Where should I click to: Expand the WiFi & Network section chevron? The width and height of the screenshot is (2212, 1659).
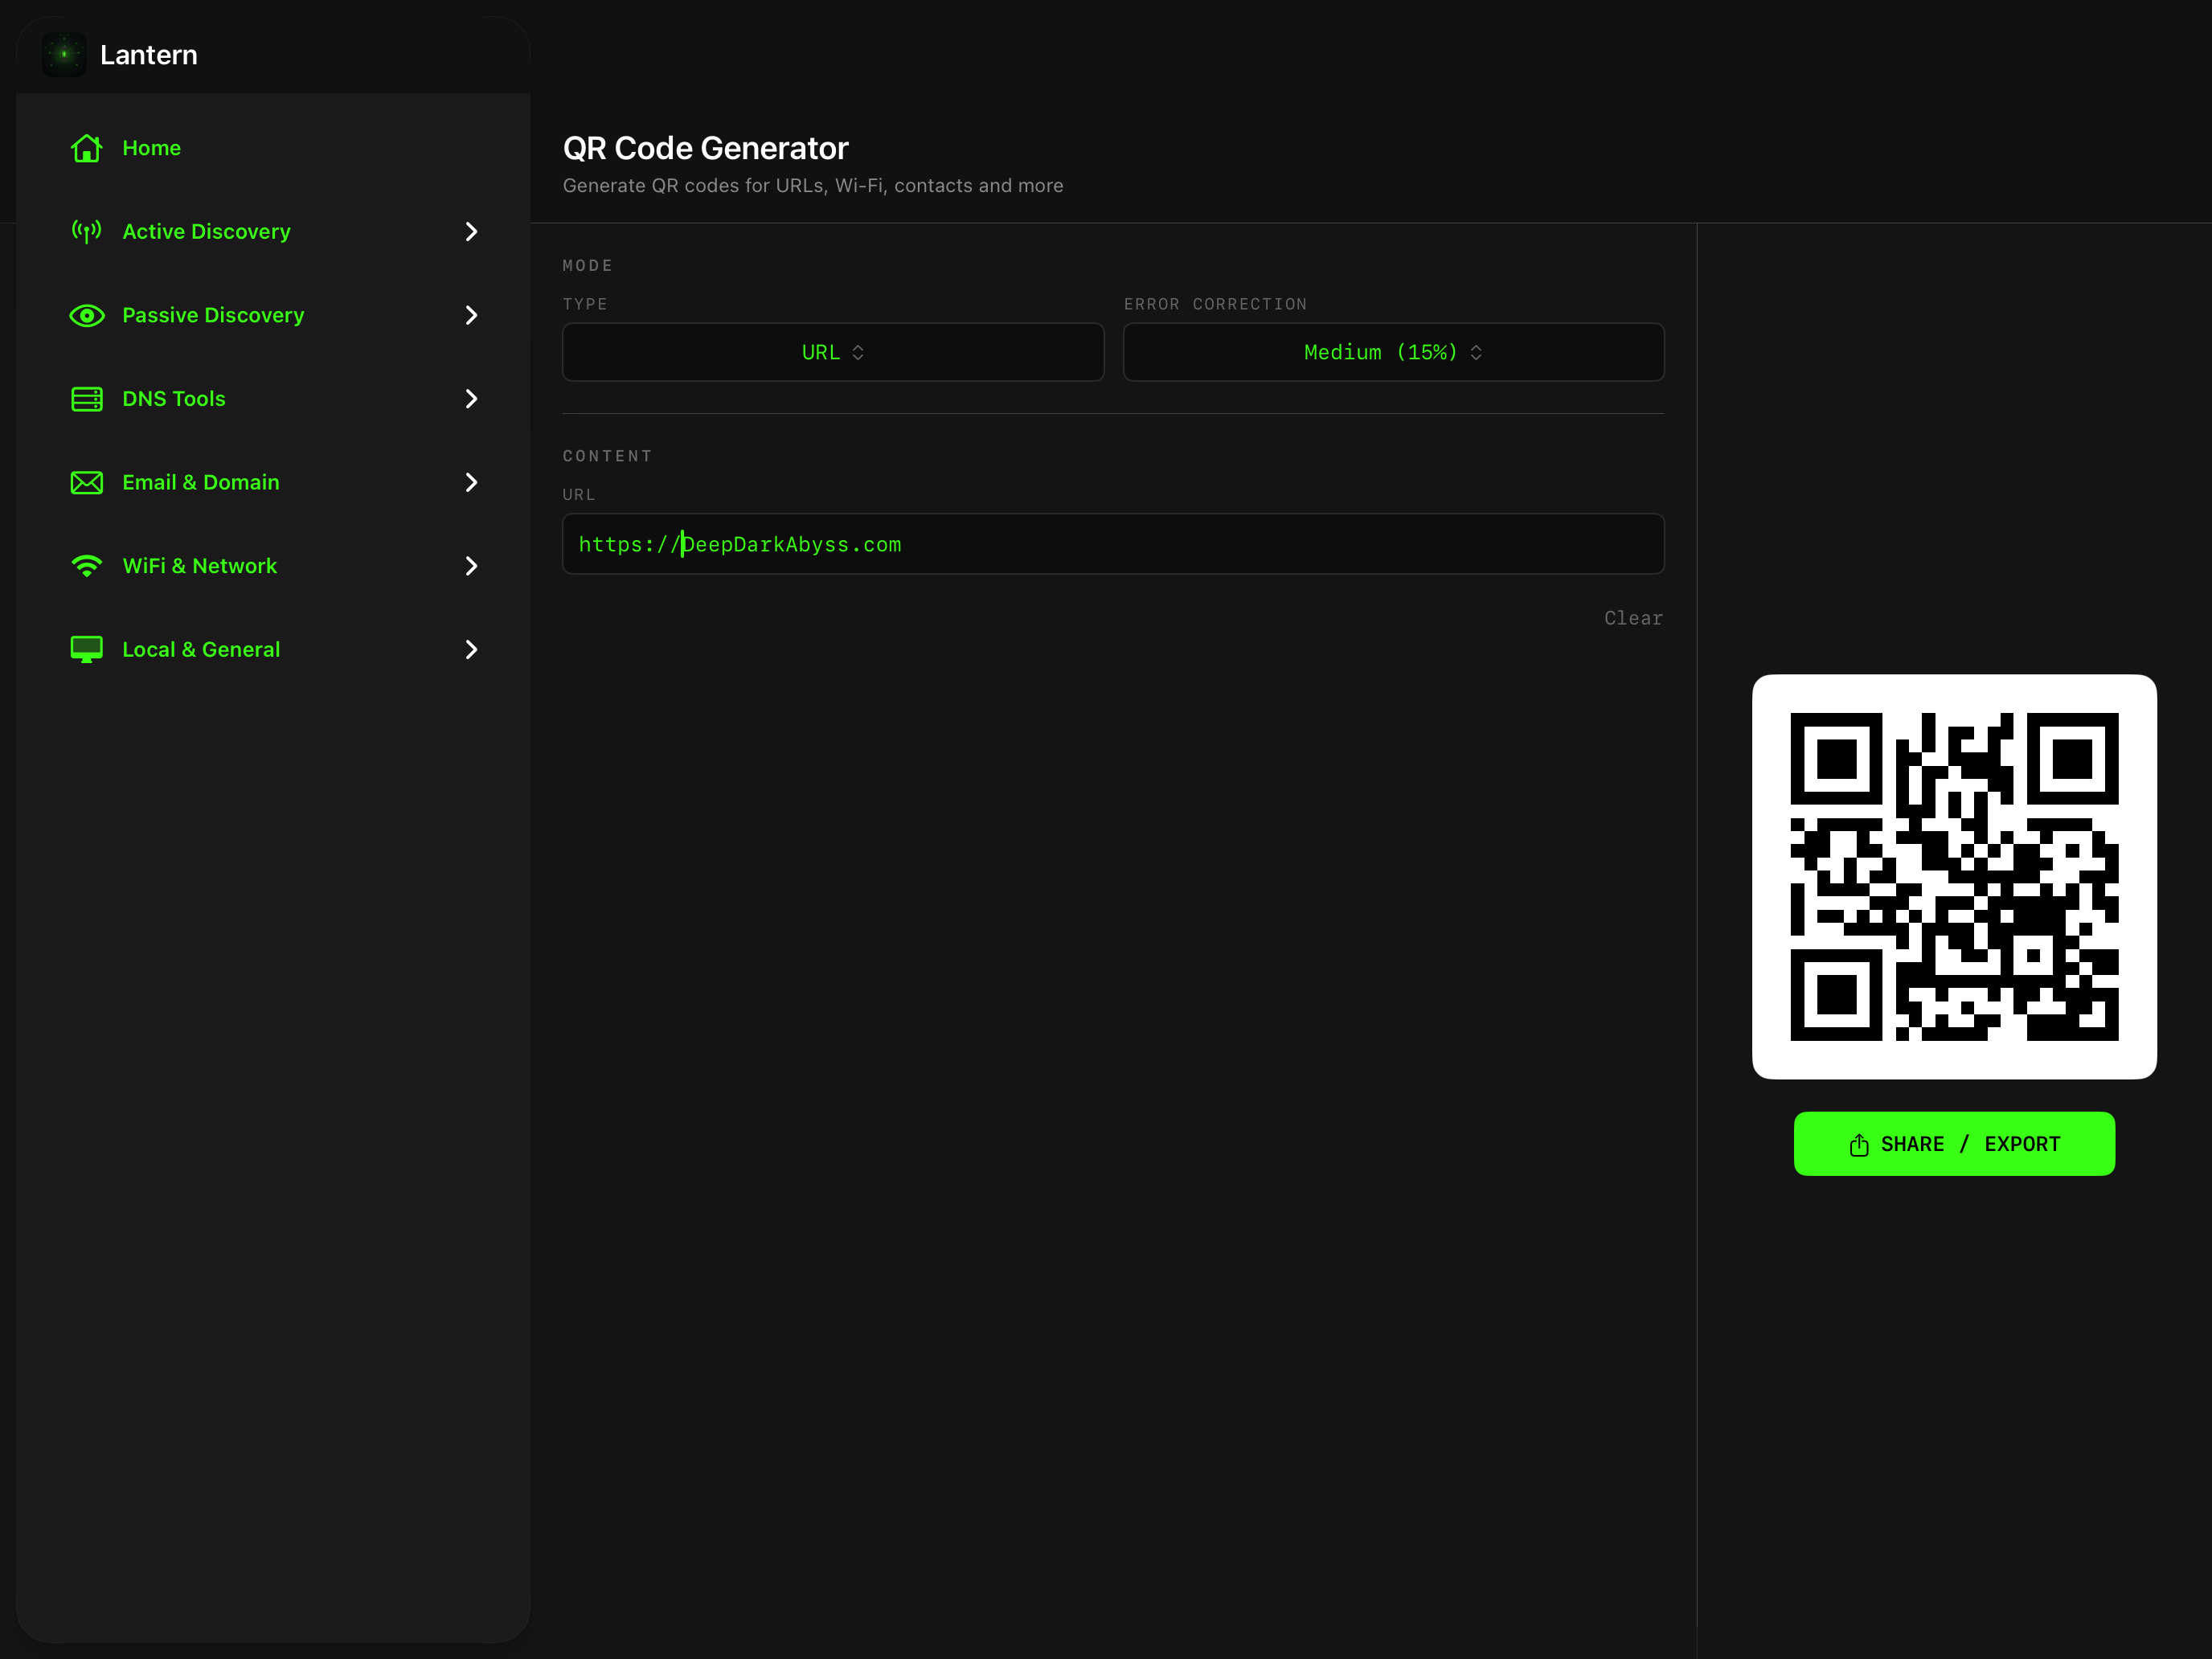[x=470, y=565]
